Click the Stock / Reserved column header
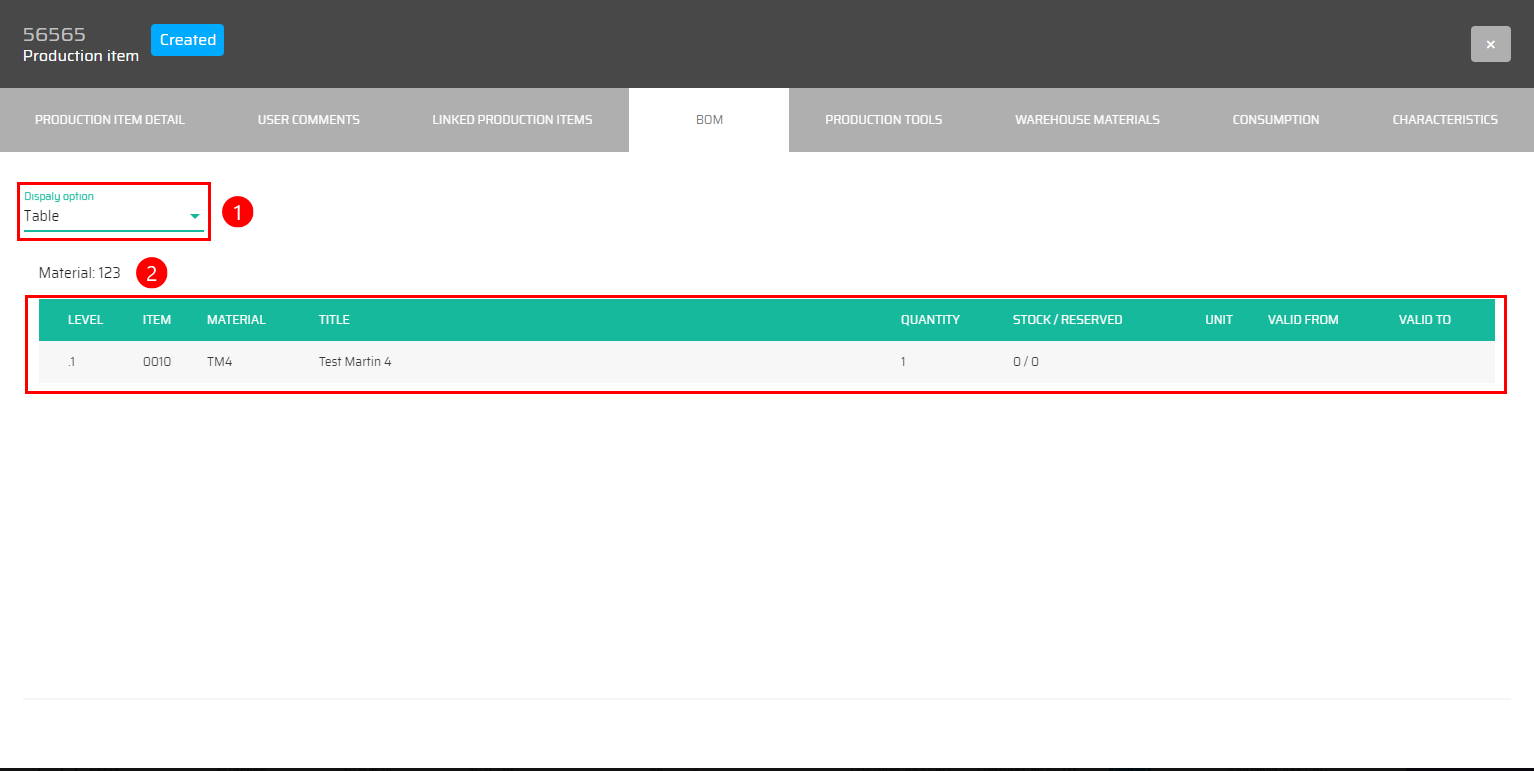Viewport: 1534px width, 771px height. (x=1067, y=320)
